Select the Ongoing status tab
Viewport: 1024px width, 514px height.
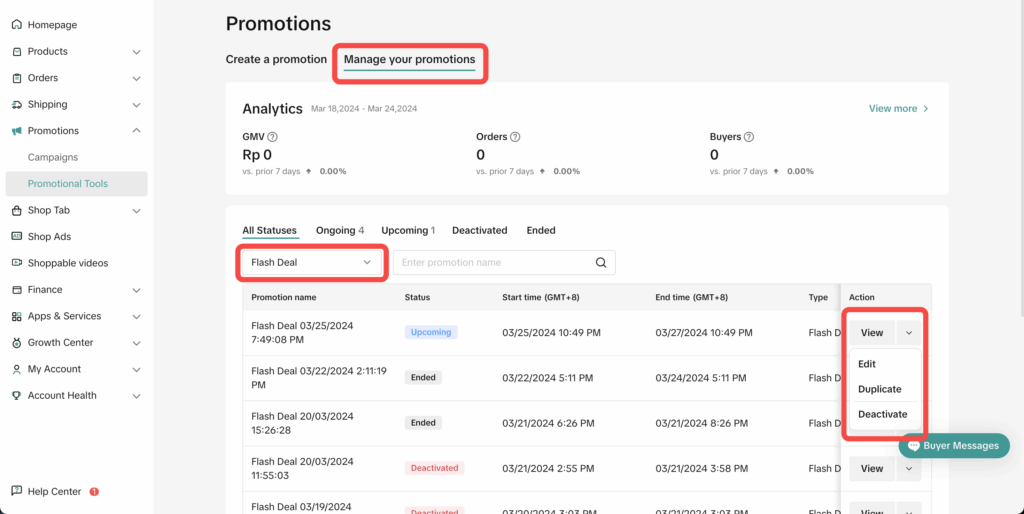point(339,231)
